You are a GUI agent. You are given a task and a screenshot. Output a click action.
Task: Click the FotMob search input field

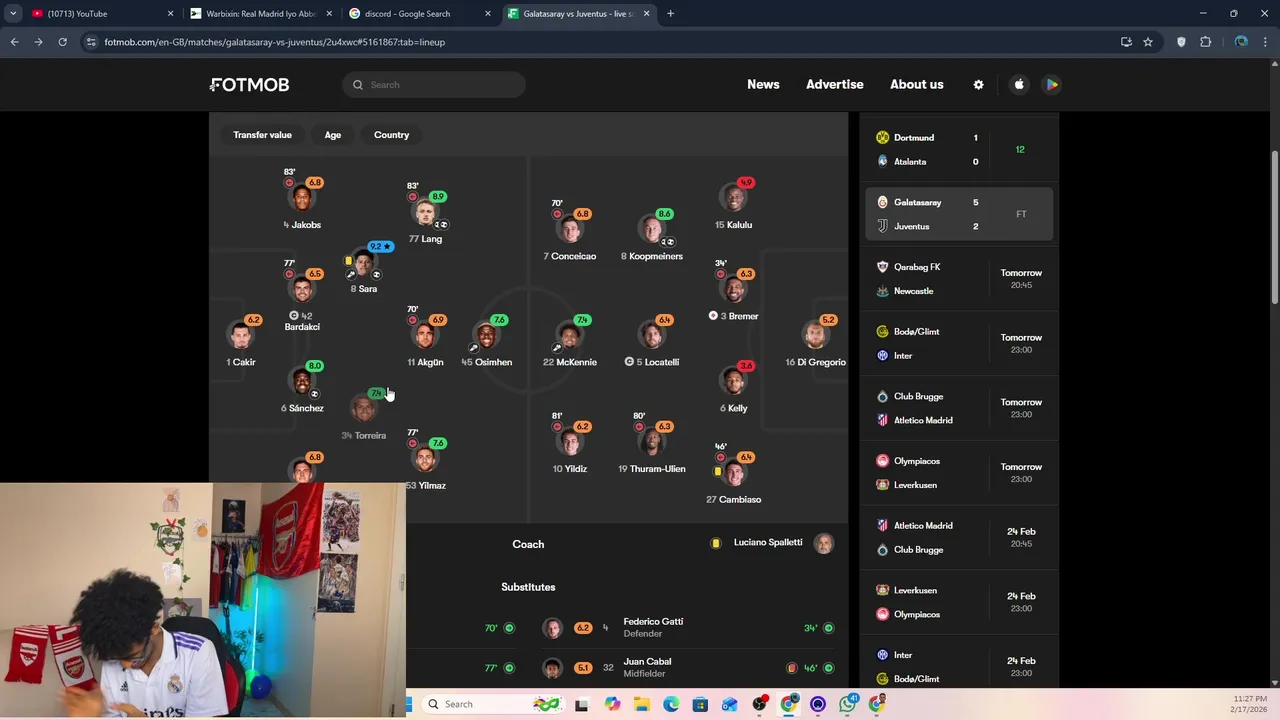pyautogui.click(x=433, y=85)
